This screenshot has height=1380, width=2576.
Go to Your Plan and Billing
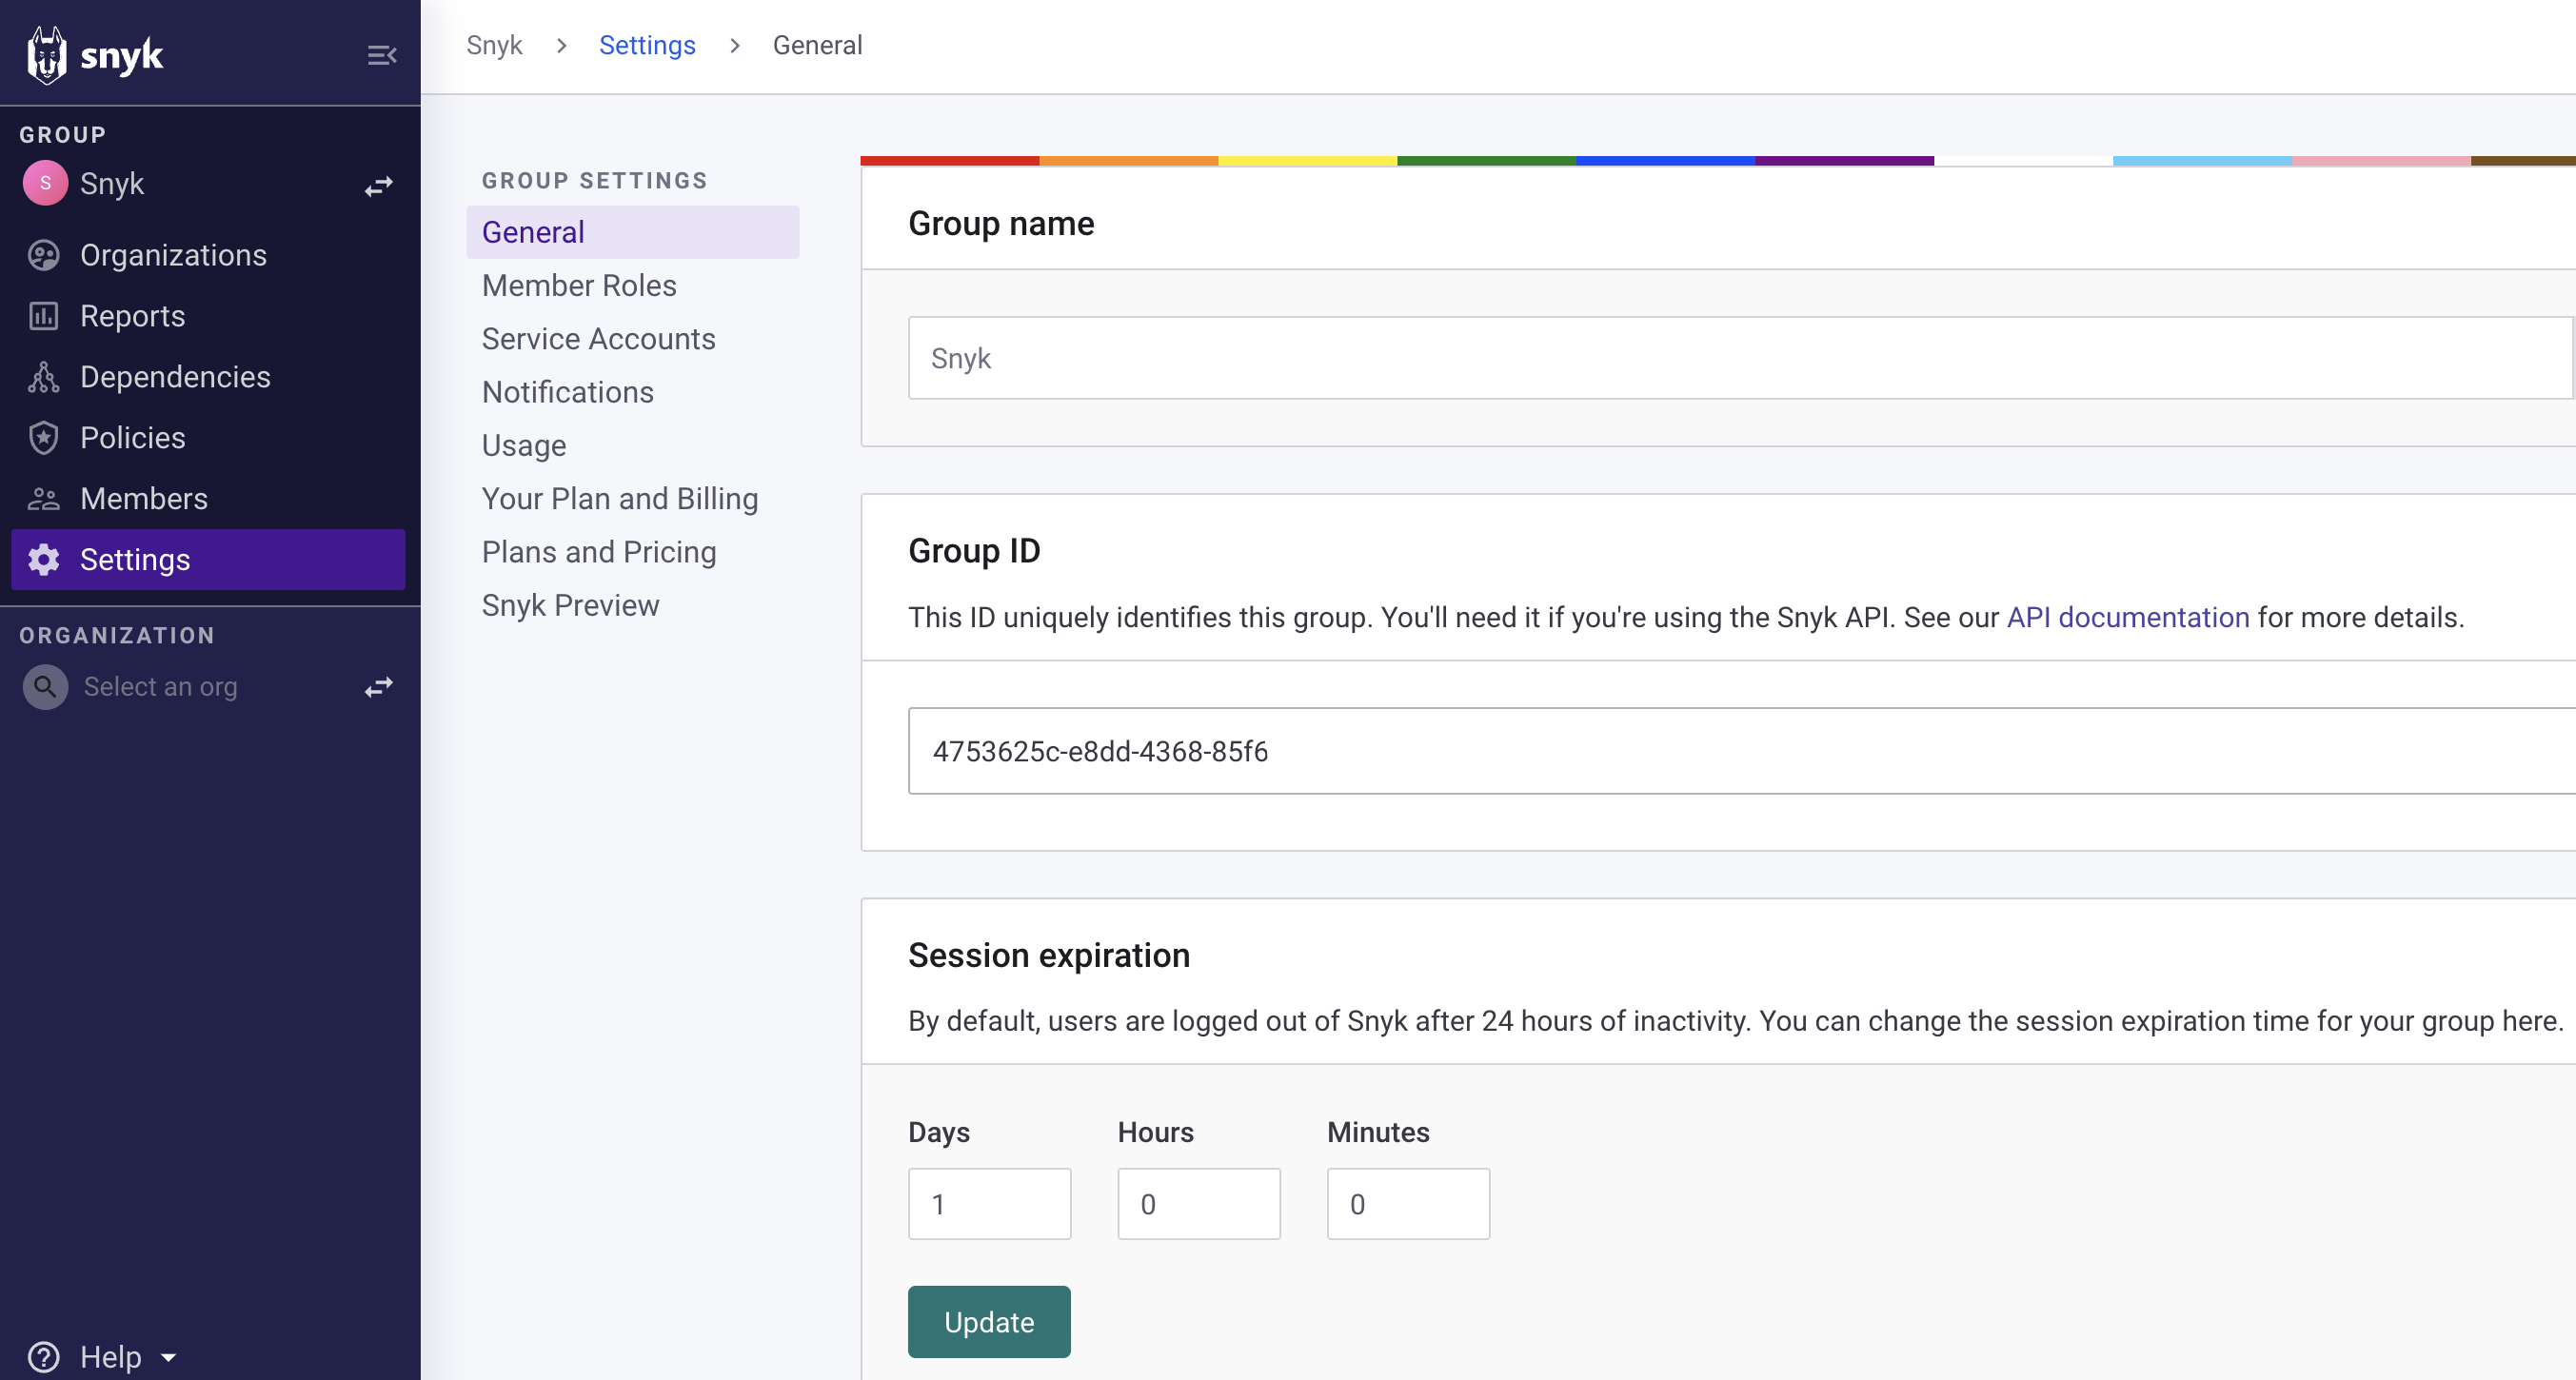pos(620,499)
